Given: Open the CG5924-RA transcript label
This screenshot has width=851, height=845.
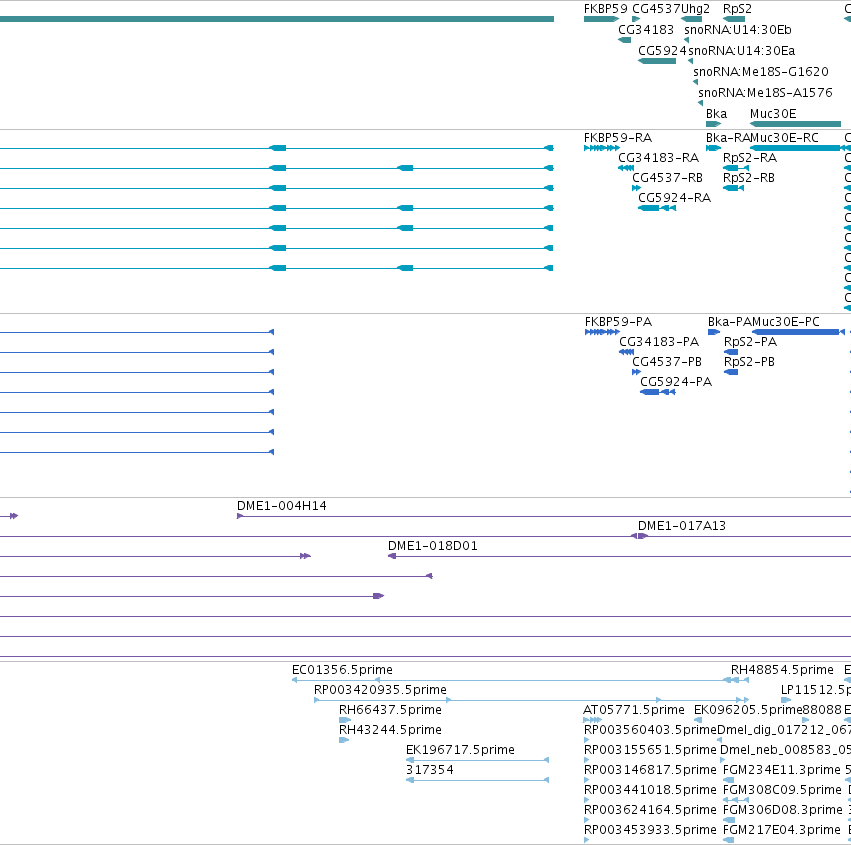Looking at the screenshot, I should tap(674, 198).
